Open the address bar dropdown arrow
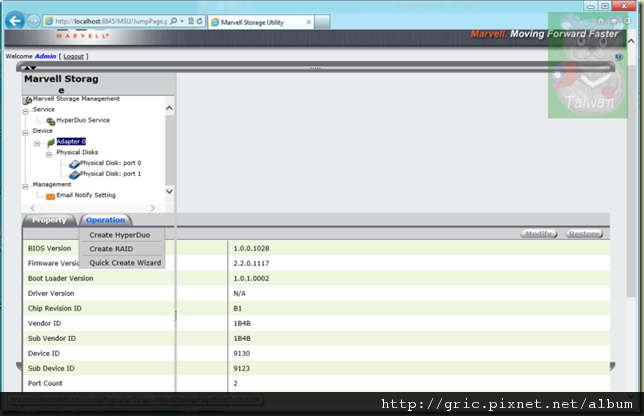Viewport: 644px width, 416px height. point(182,21)
